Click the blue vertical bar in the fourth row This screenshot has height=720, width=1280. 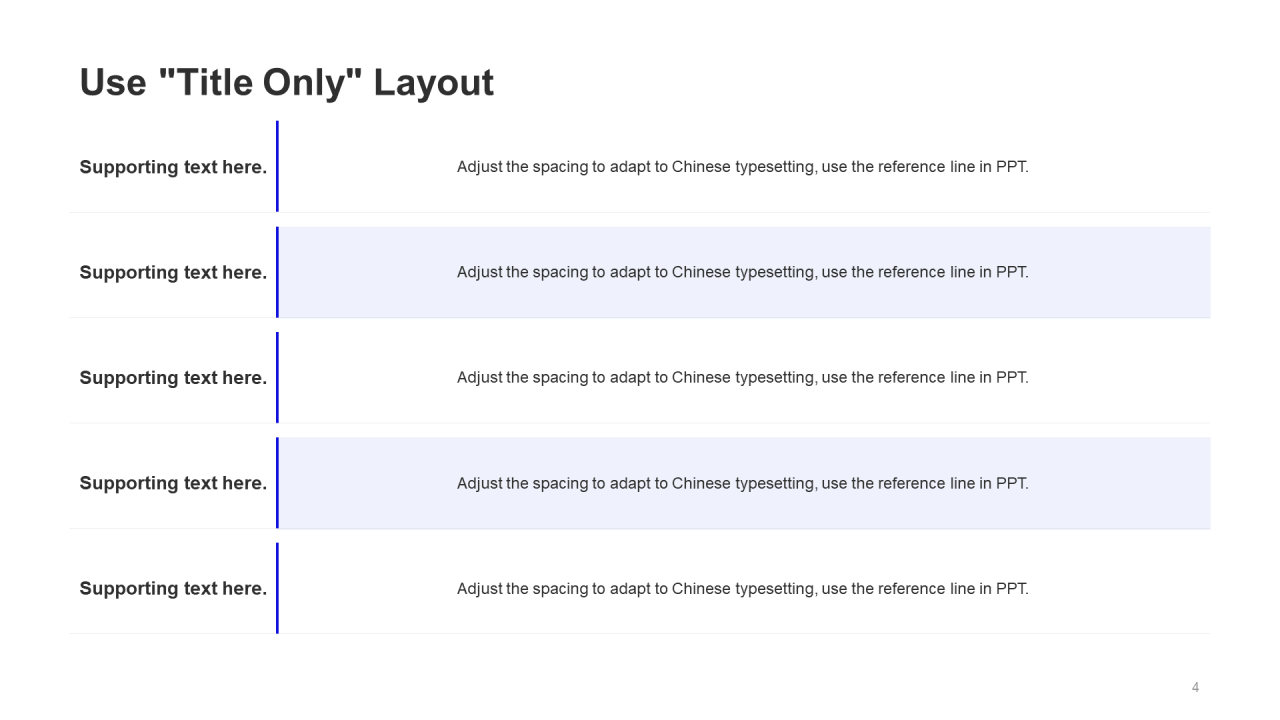click(x=277, y=483)
